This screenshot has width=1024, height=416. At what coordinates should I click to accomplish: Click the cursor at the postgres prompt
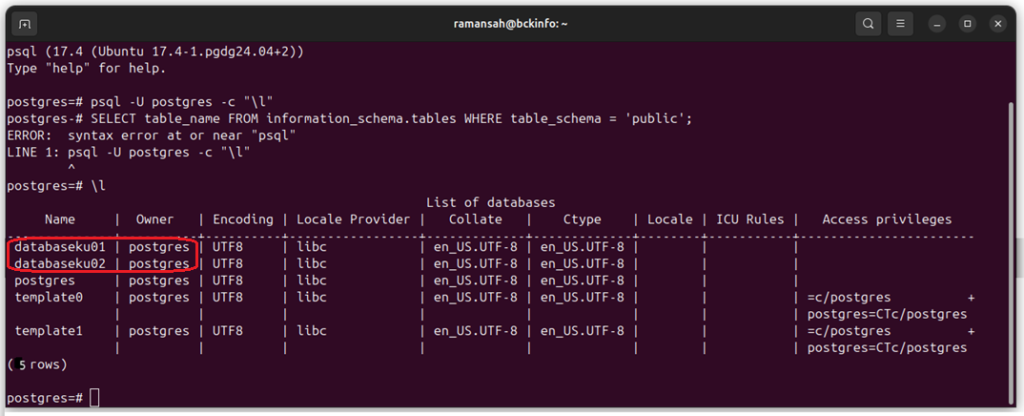pos(95,397)
